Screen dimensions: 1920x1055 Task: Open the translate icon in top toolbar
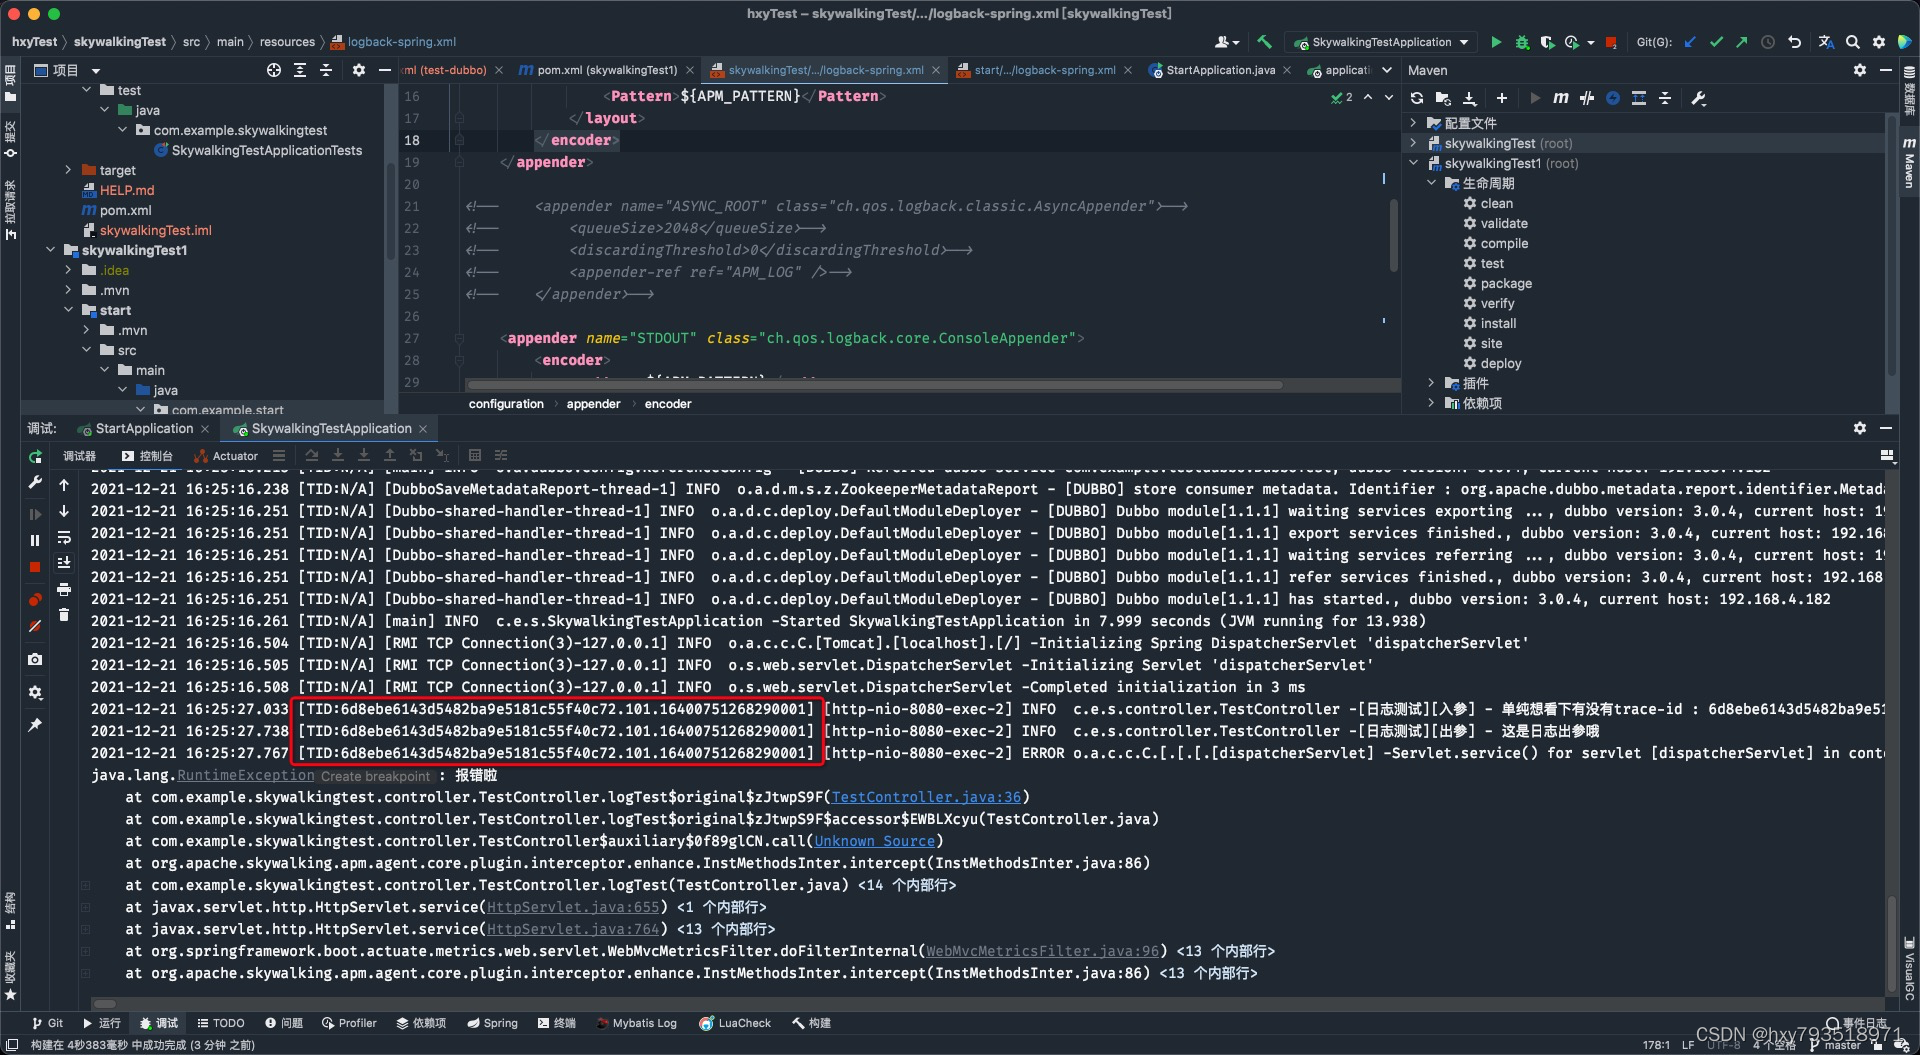pyautogui.click(x=1826, y=42)
